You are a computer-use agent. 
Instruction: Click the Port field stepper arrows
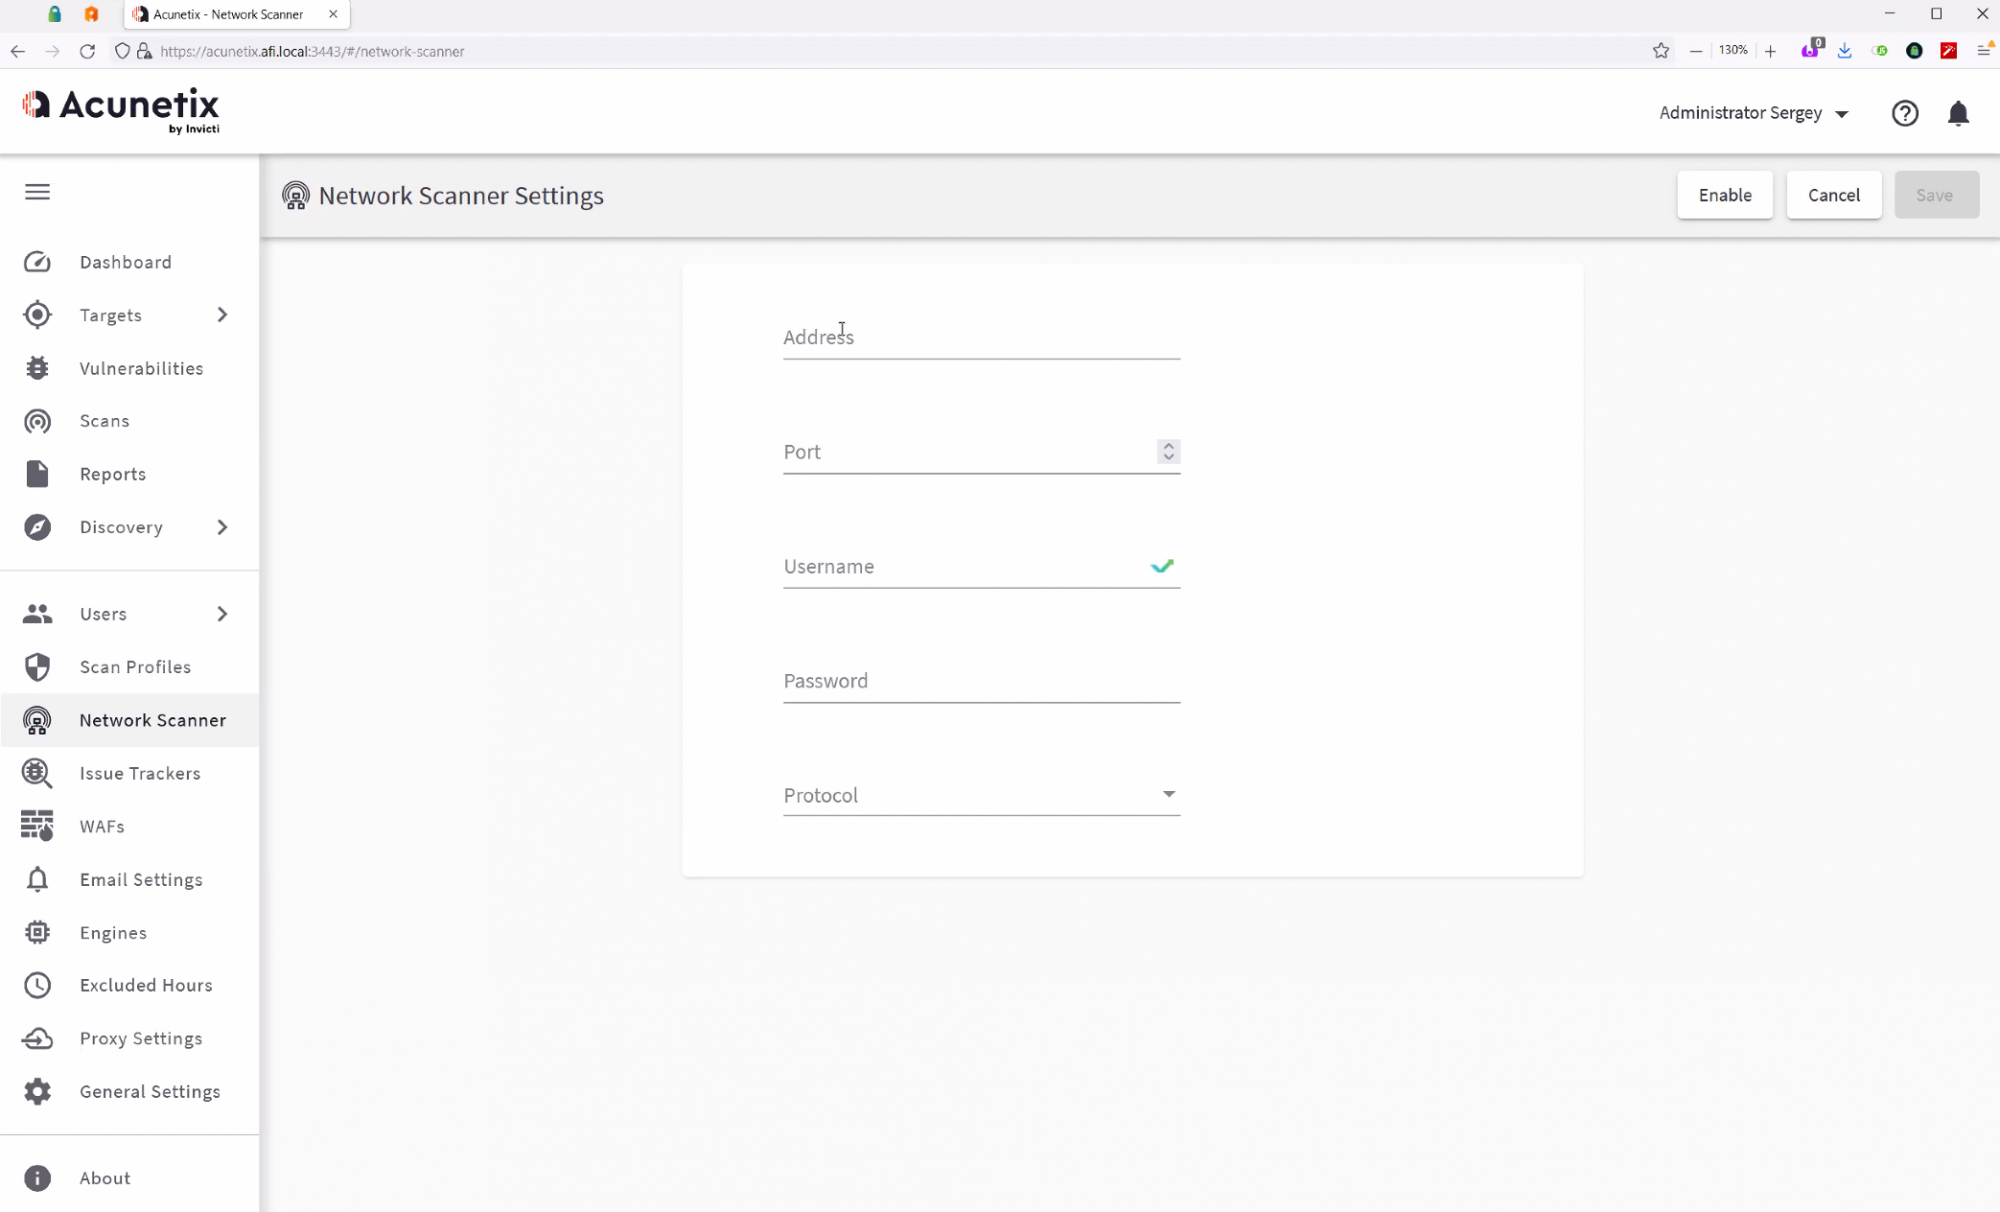click(1168, 451)
